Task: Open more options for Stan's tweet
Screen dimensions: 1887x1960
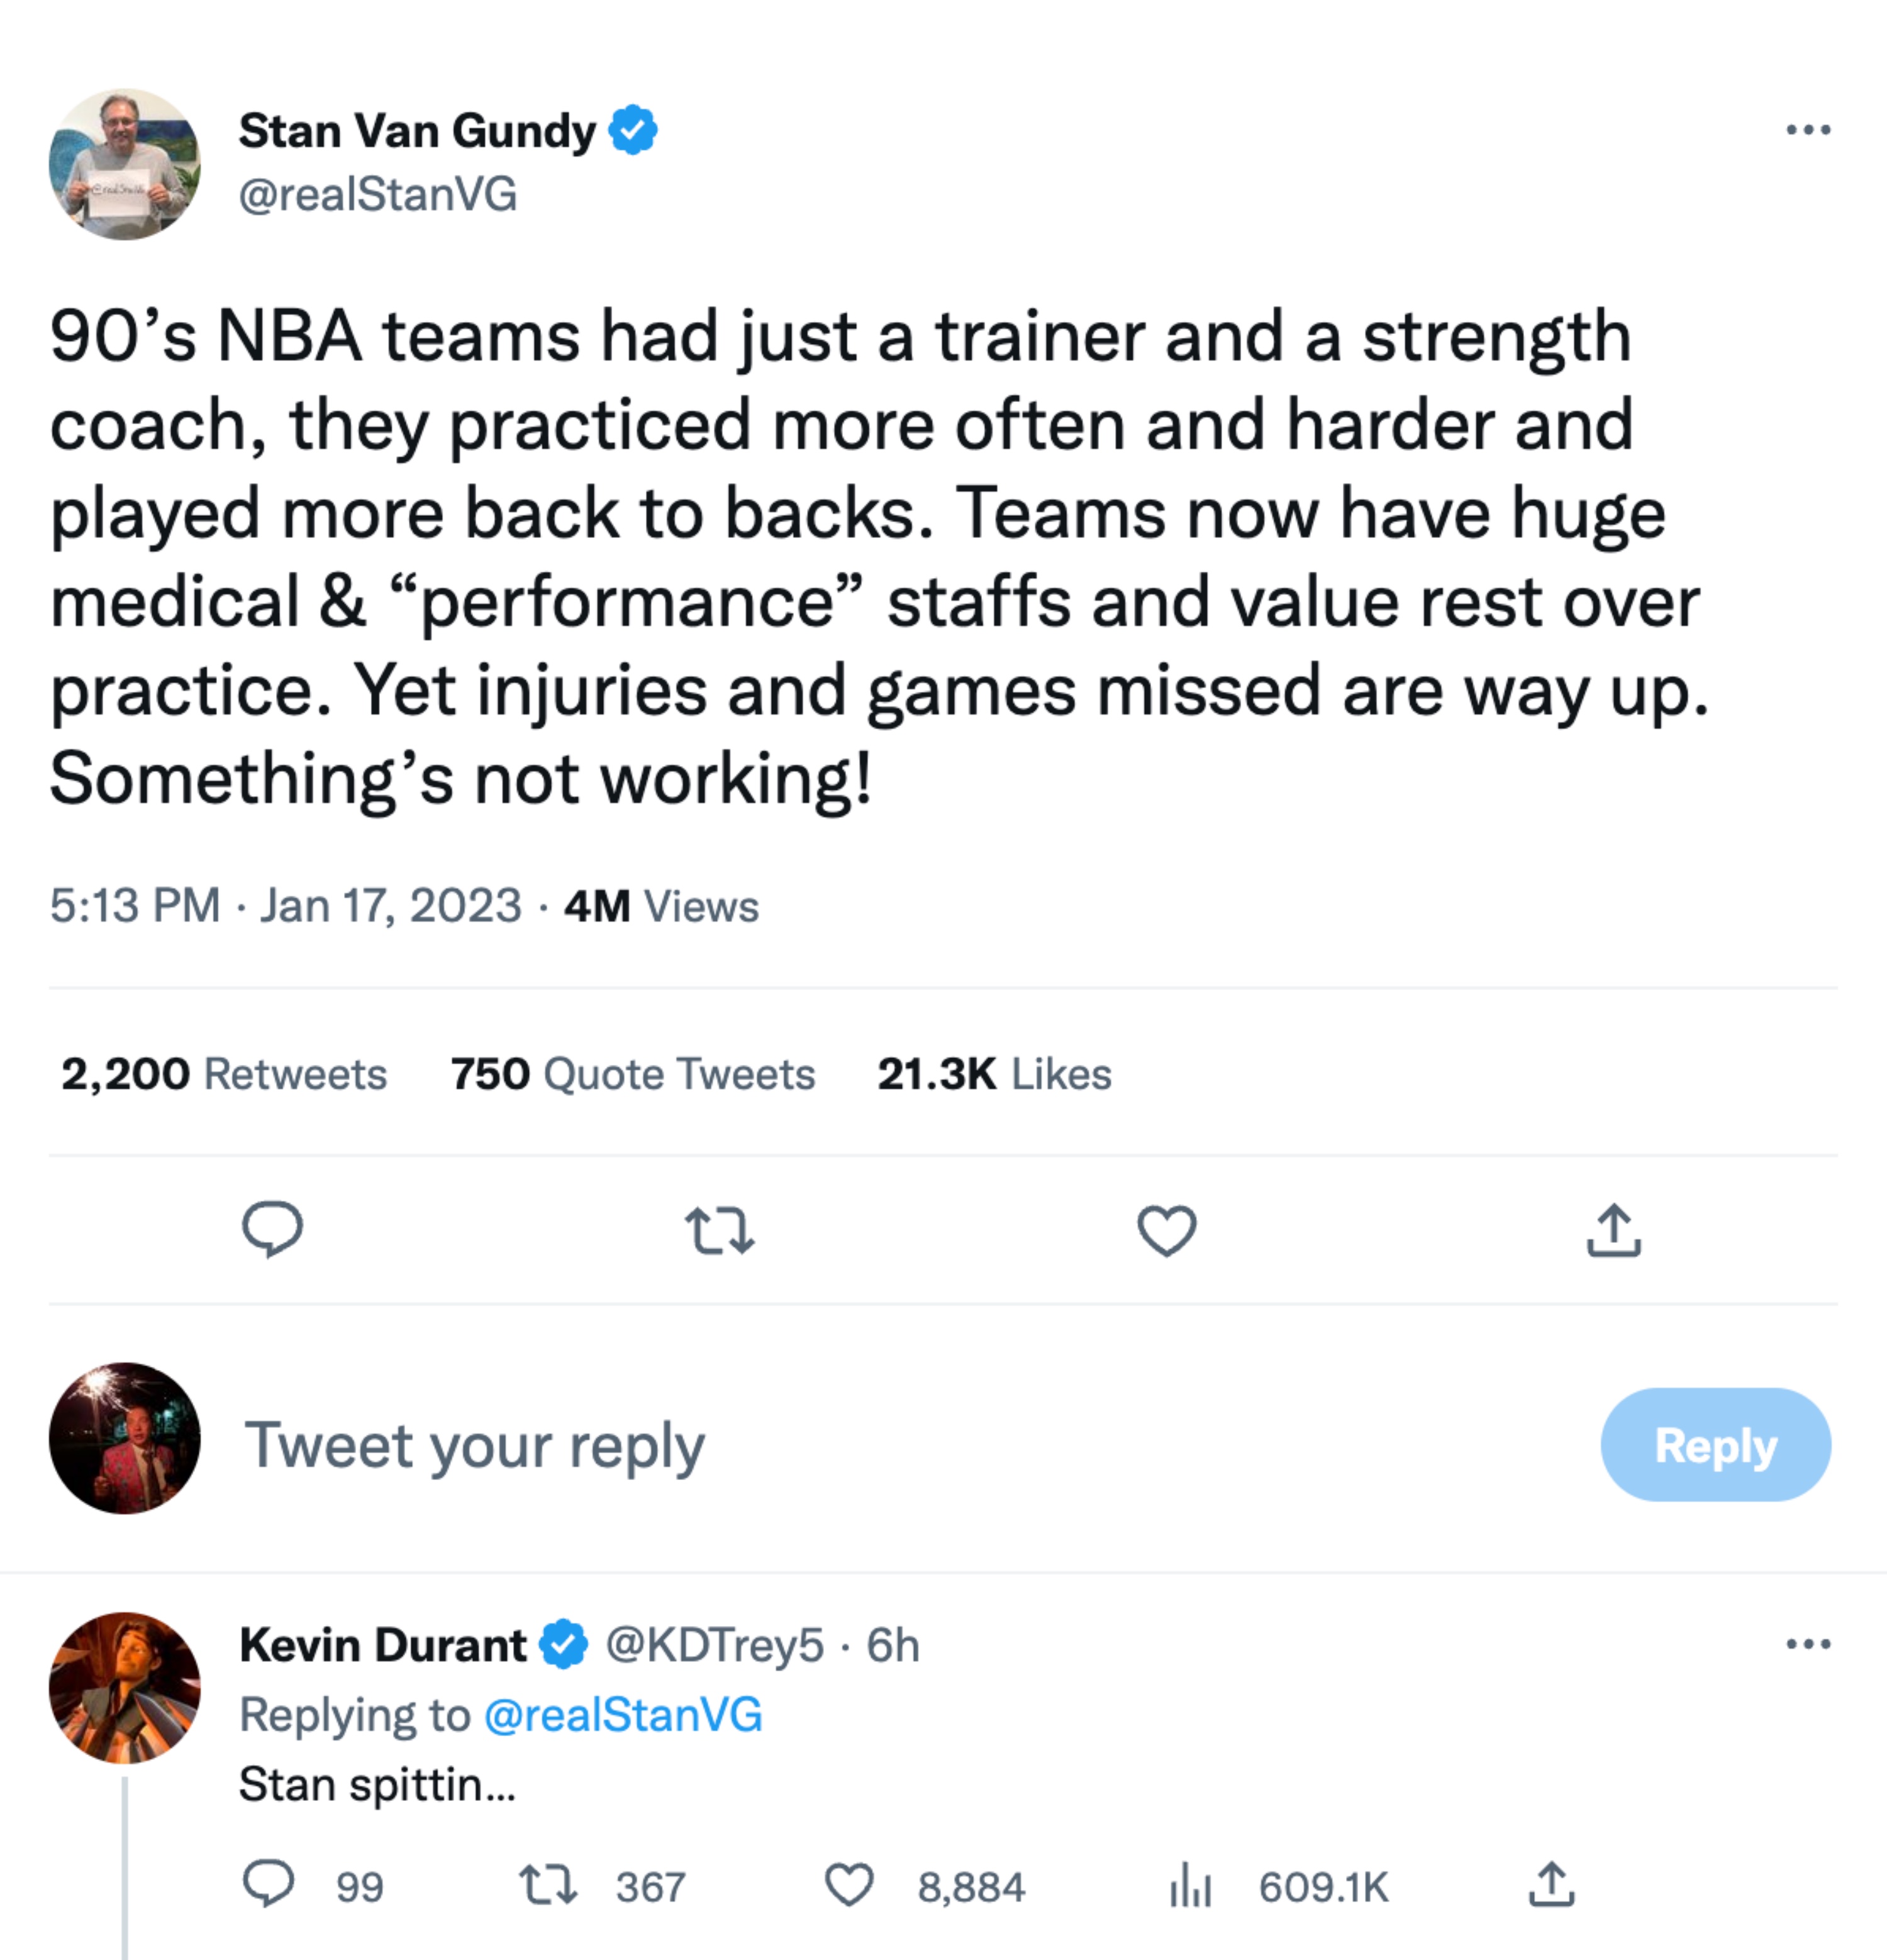Action: [1808, 130]
